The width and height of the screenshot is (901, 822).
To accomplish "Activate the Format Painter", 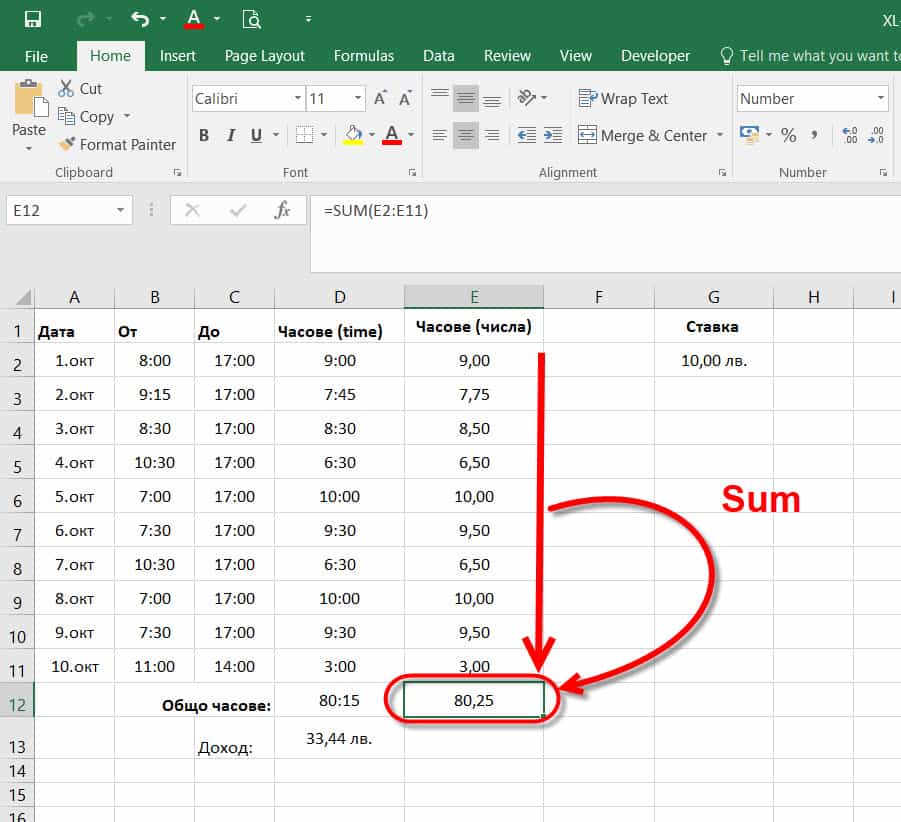I will pyautogui.click(x=117, y=144).
